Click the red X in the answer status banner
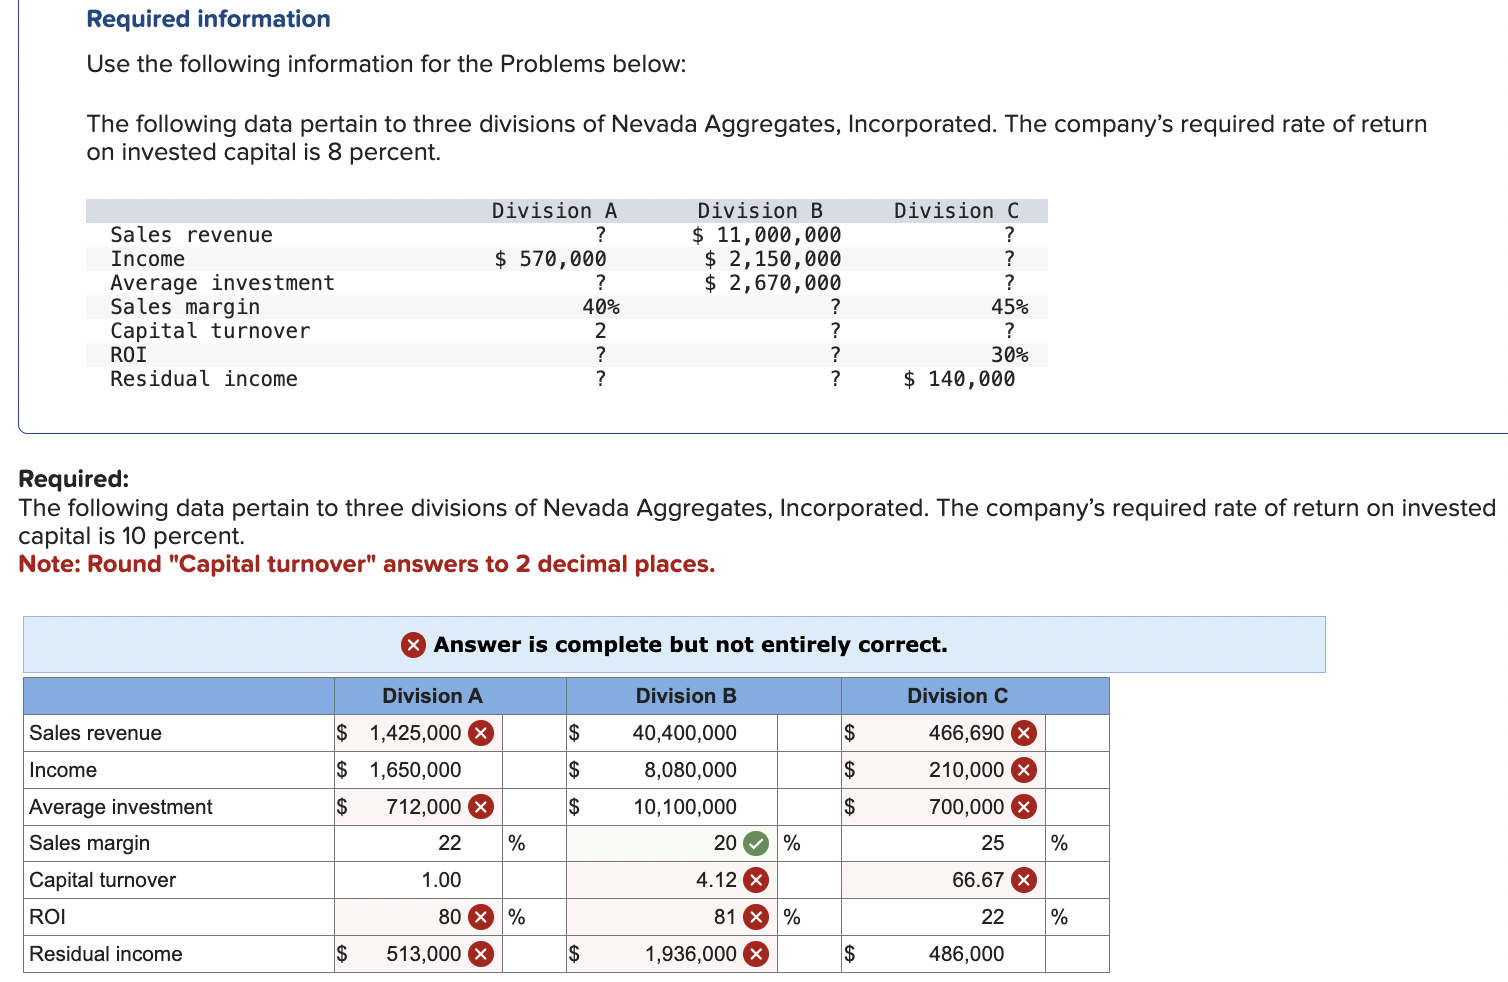The image size is (1508, 982). point(413,645)
